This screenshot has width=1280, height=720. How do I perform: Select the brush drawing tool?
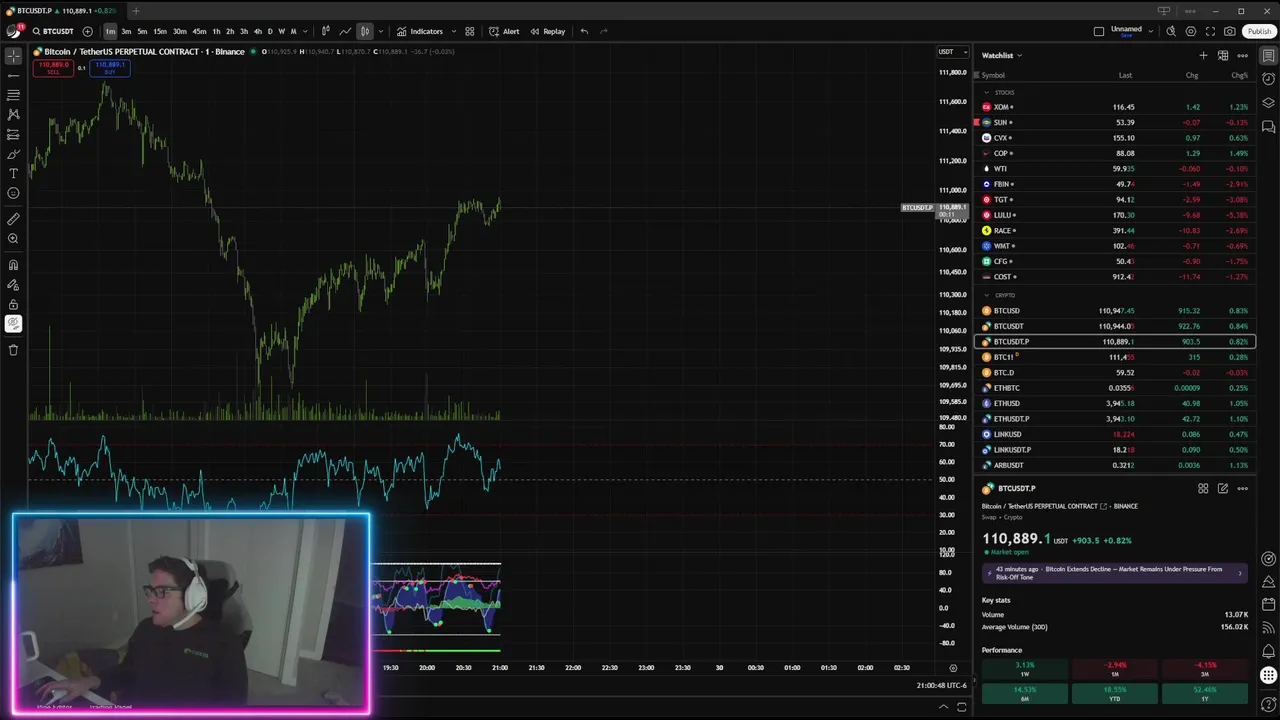point(13,154)
